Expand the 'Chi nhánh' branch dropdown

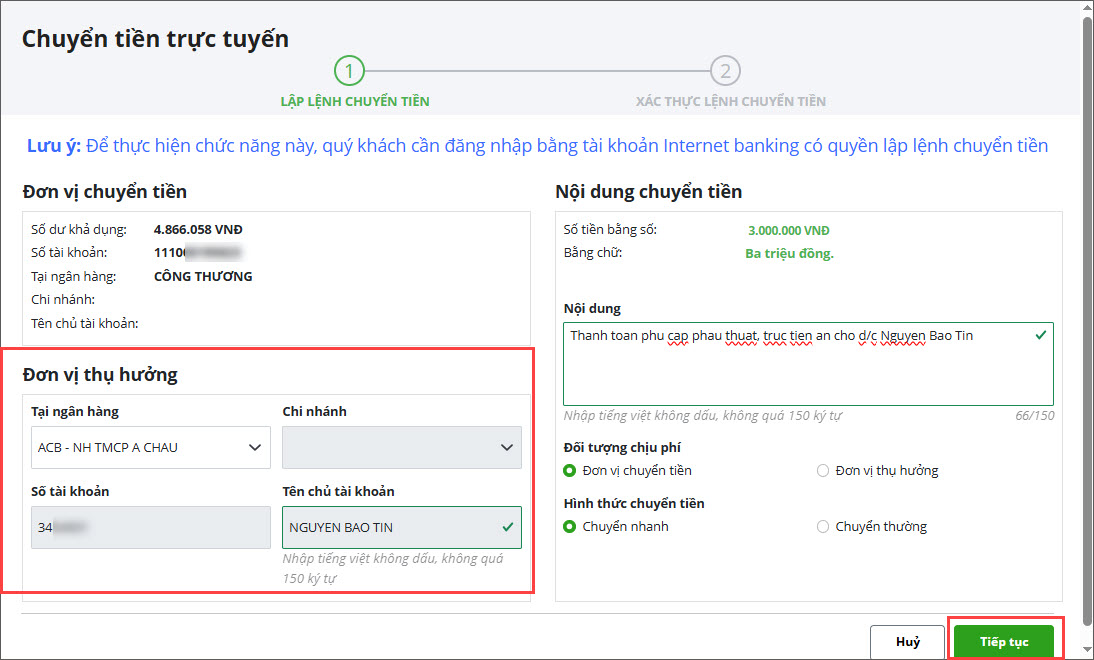click(401, 447)
